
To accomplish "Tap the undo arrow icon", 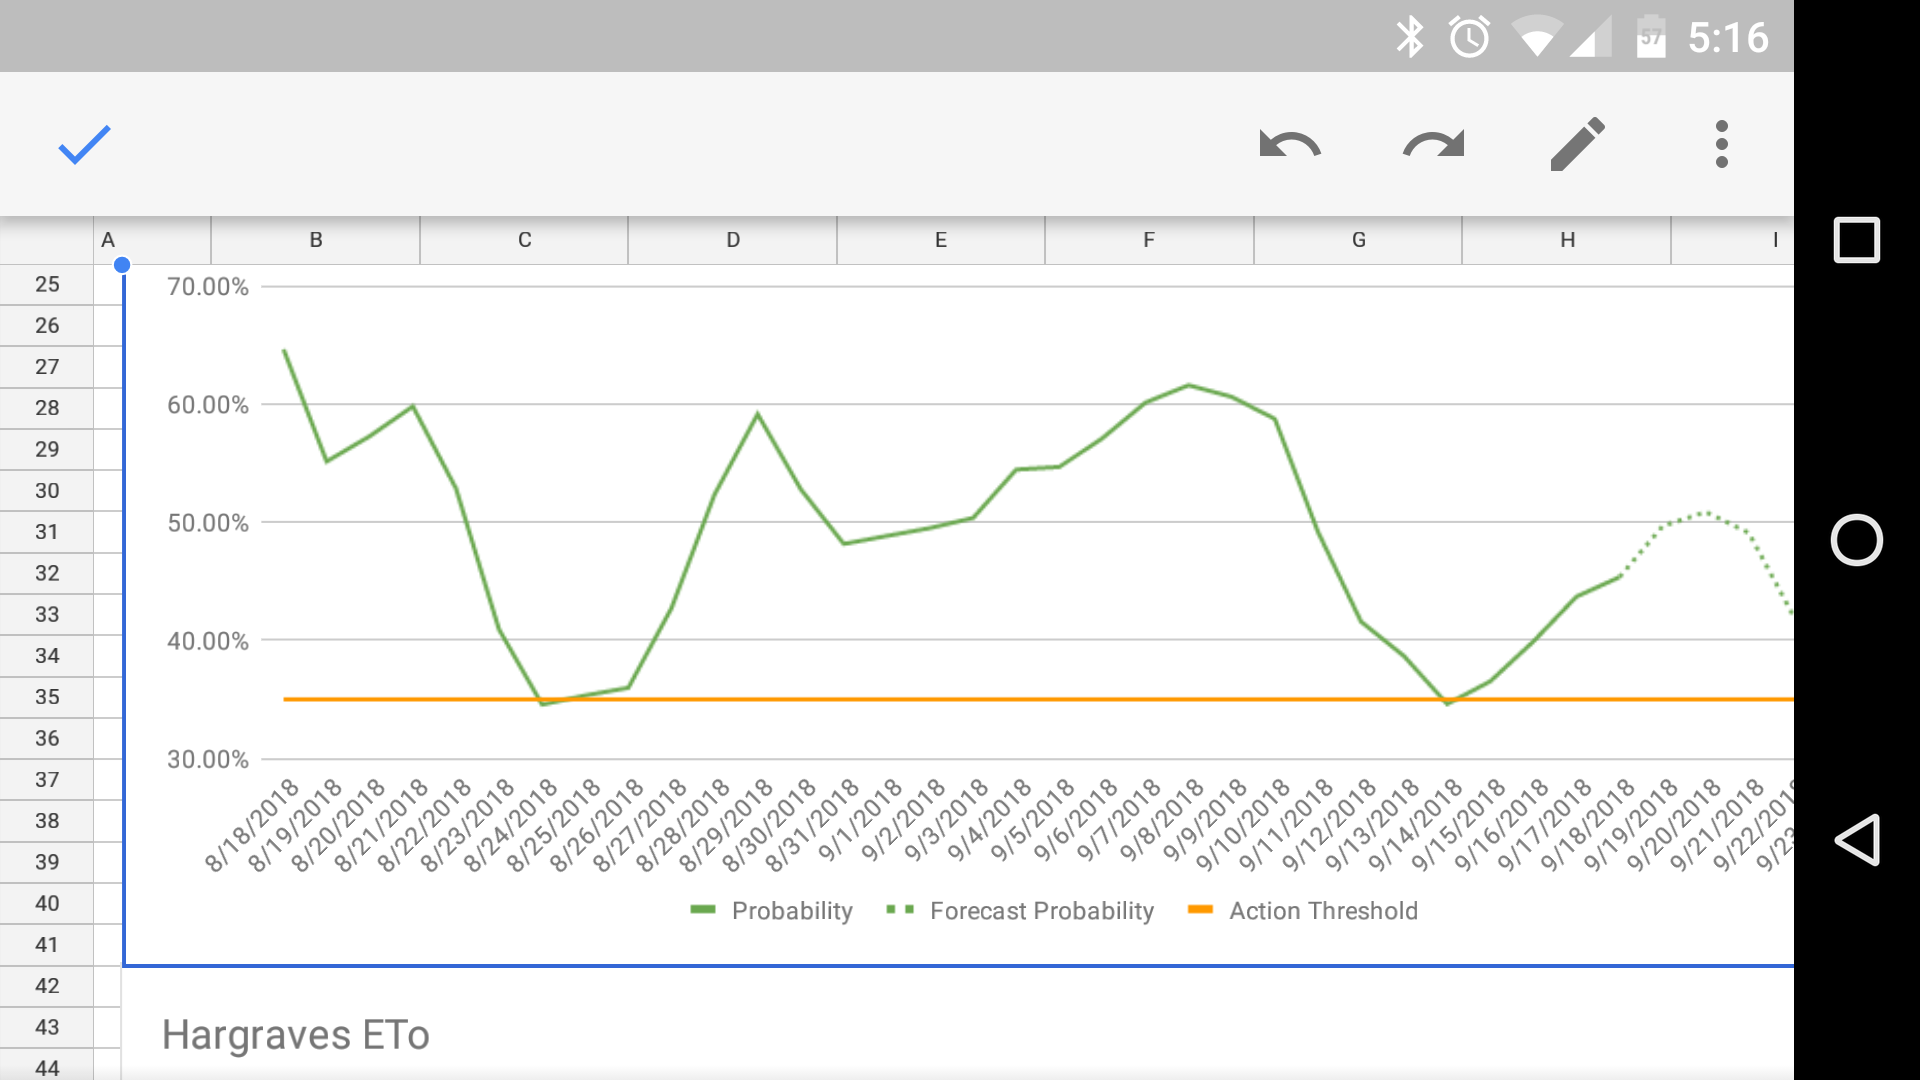I will [x=1290, y=145].
